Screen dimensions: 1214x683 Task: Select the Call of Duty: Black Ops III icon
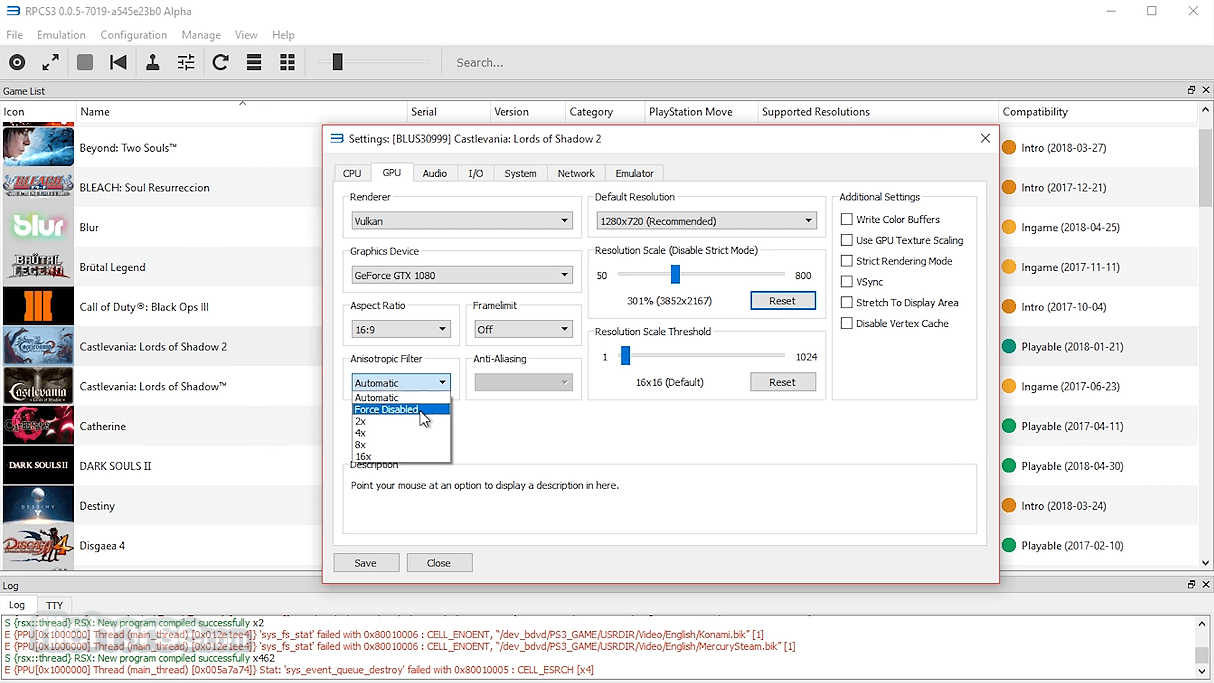(38, 307)
